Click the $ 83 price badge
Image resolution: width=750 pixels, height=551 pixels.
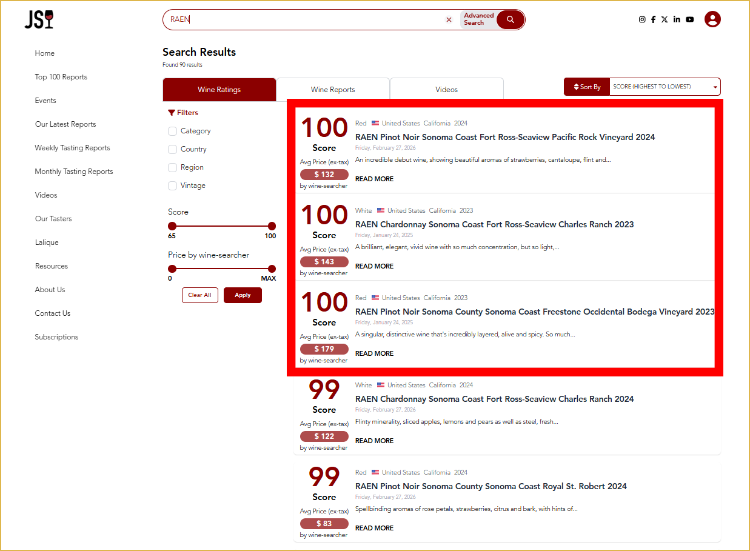pos(324,524)
